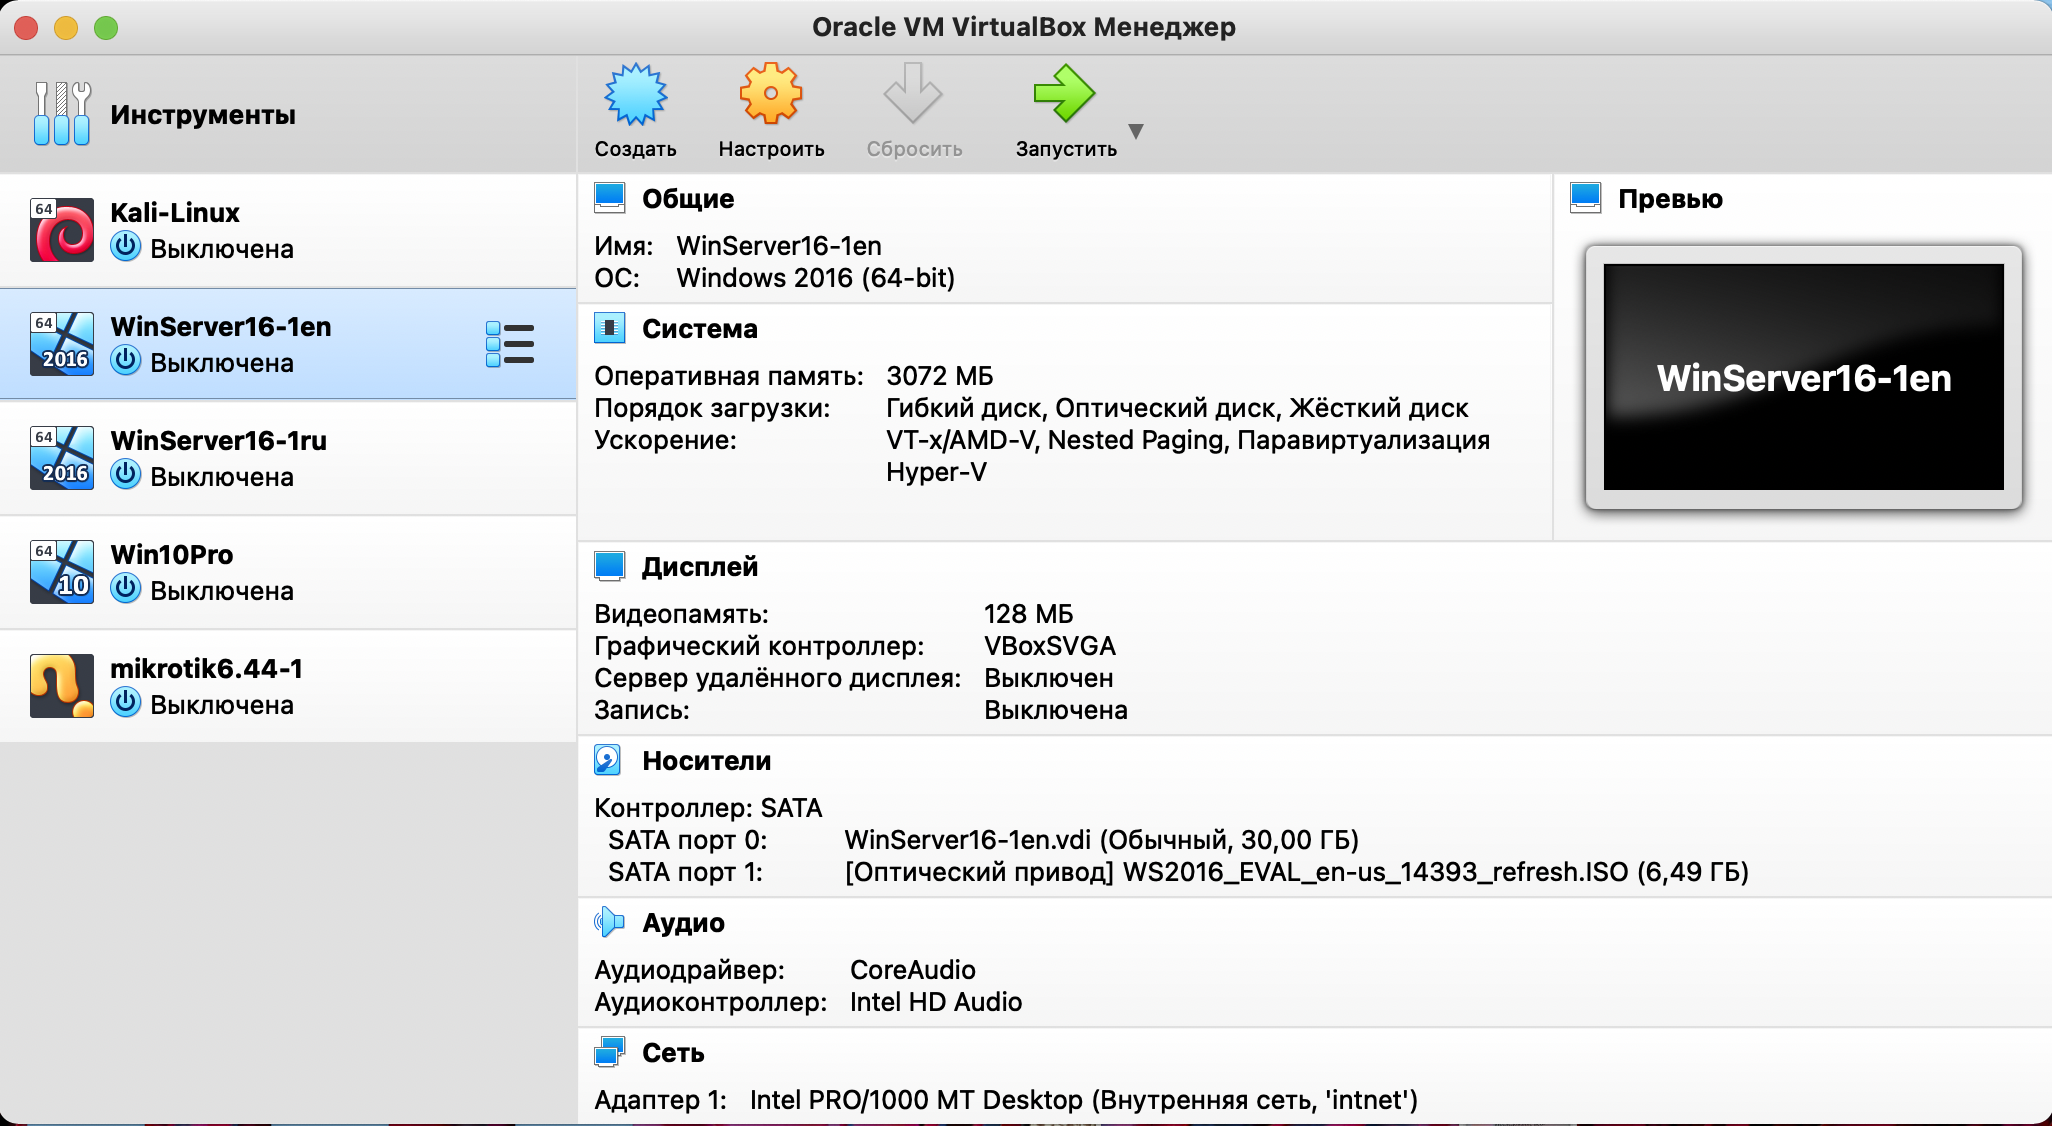Click the Аудио section speaker icon

tap(609, 922)
